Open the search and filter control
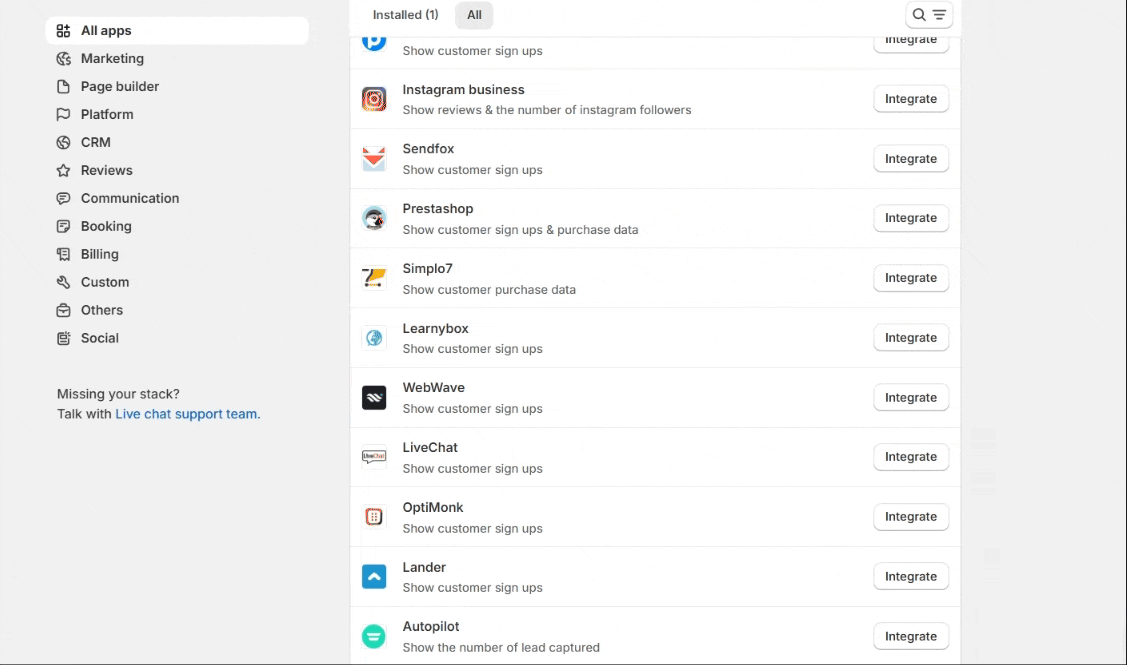Screen dimensions: 1127x665 [x=929, y=14]
